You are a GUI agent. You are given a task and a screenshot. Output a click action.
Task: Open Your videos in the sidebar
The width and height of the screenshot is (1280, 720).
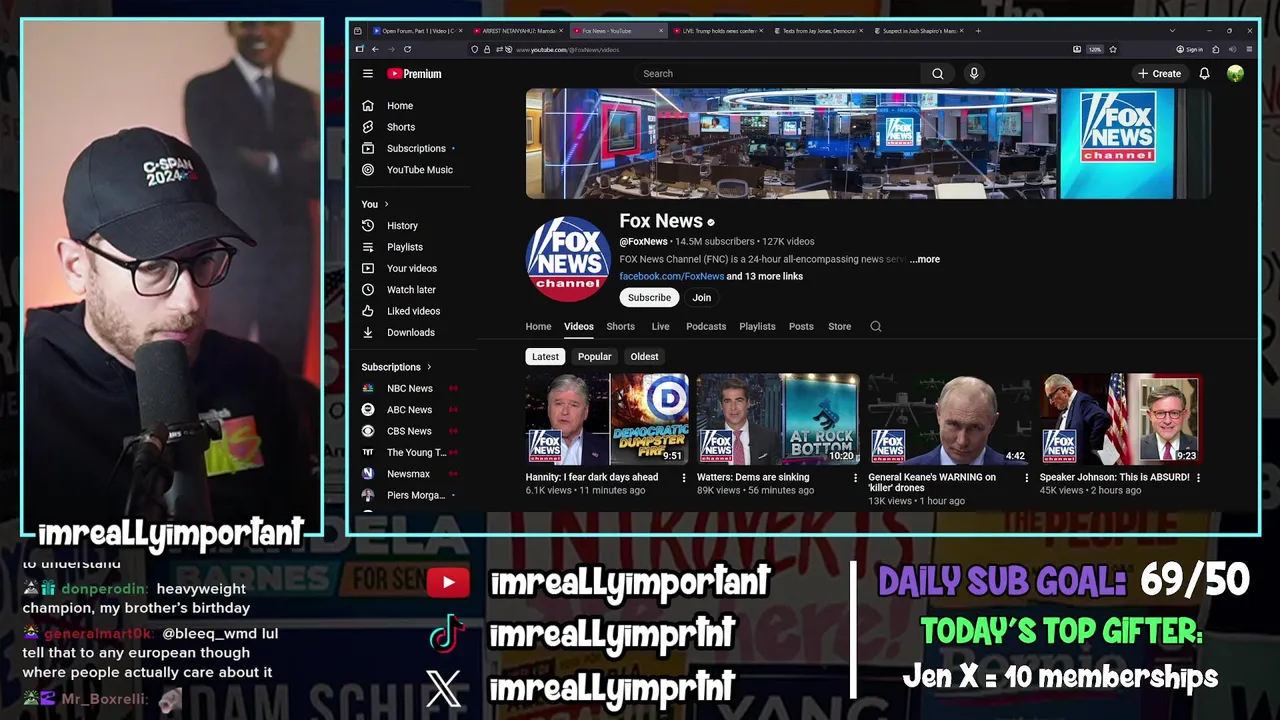click(412, 268)
